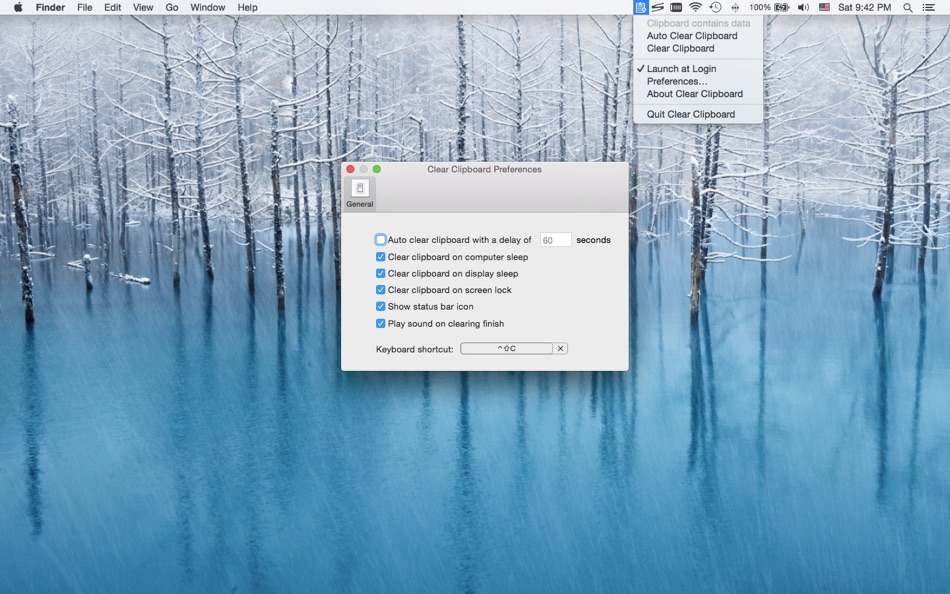This screenshot has height=594, width=950.
Task: Click the Clear Clipboard status bar icon
Action: (640, 7)
